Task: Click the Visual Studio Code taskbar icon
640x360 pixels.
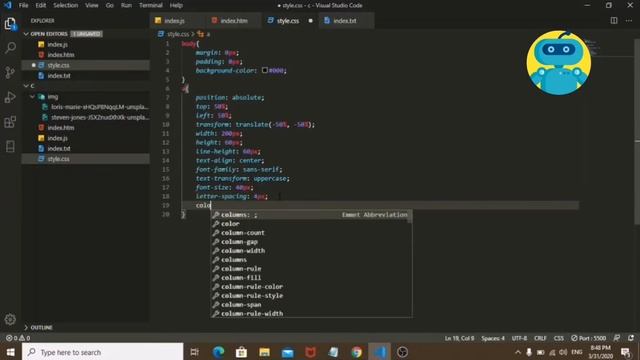Action: (380, 352)
